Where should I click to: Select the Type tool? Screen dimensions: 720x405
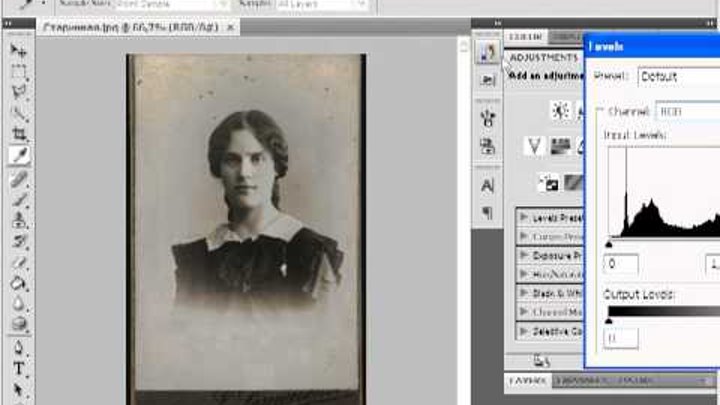18,367
